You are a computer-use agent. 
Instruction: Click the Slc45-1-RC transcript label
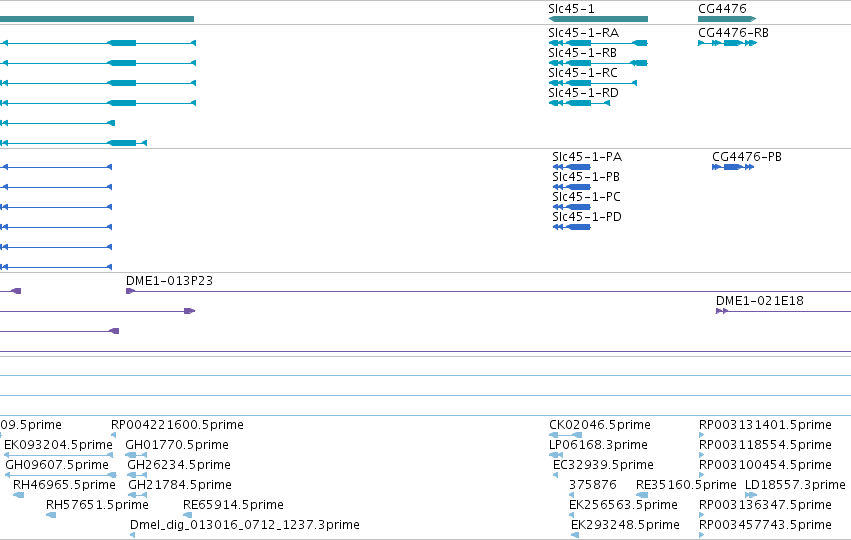click(x=583, y=73)
